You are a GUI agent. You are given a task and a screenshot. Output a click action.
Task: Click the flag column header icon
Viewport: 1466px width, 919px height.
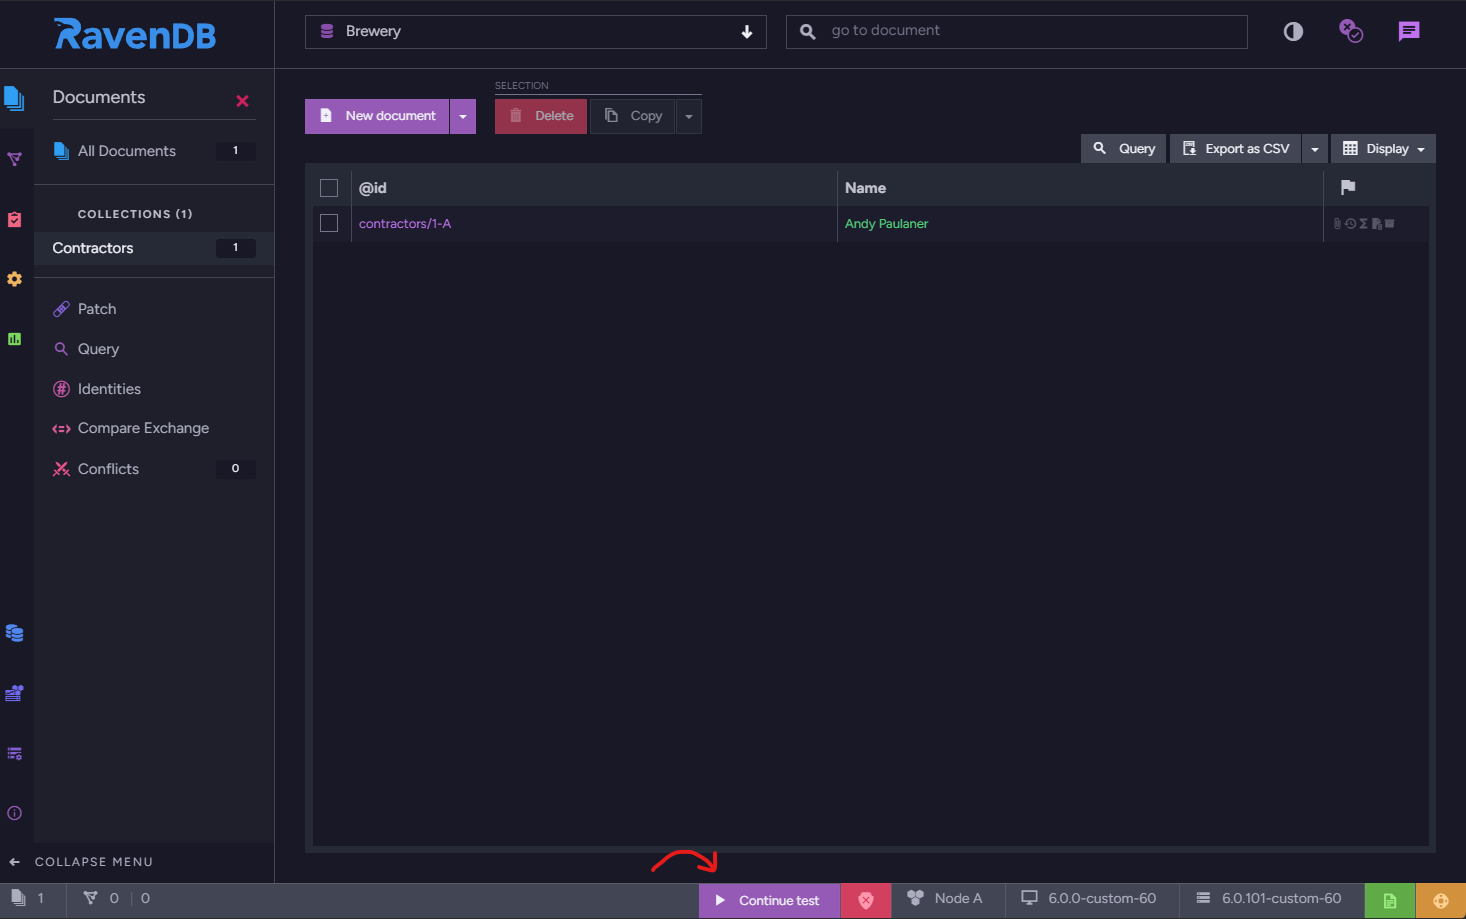(x=1348, y=187)
